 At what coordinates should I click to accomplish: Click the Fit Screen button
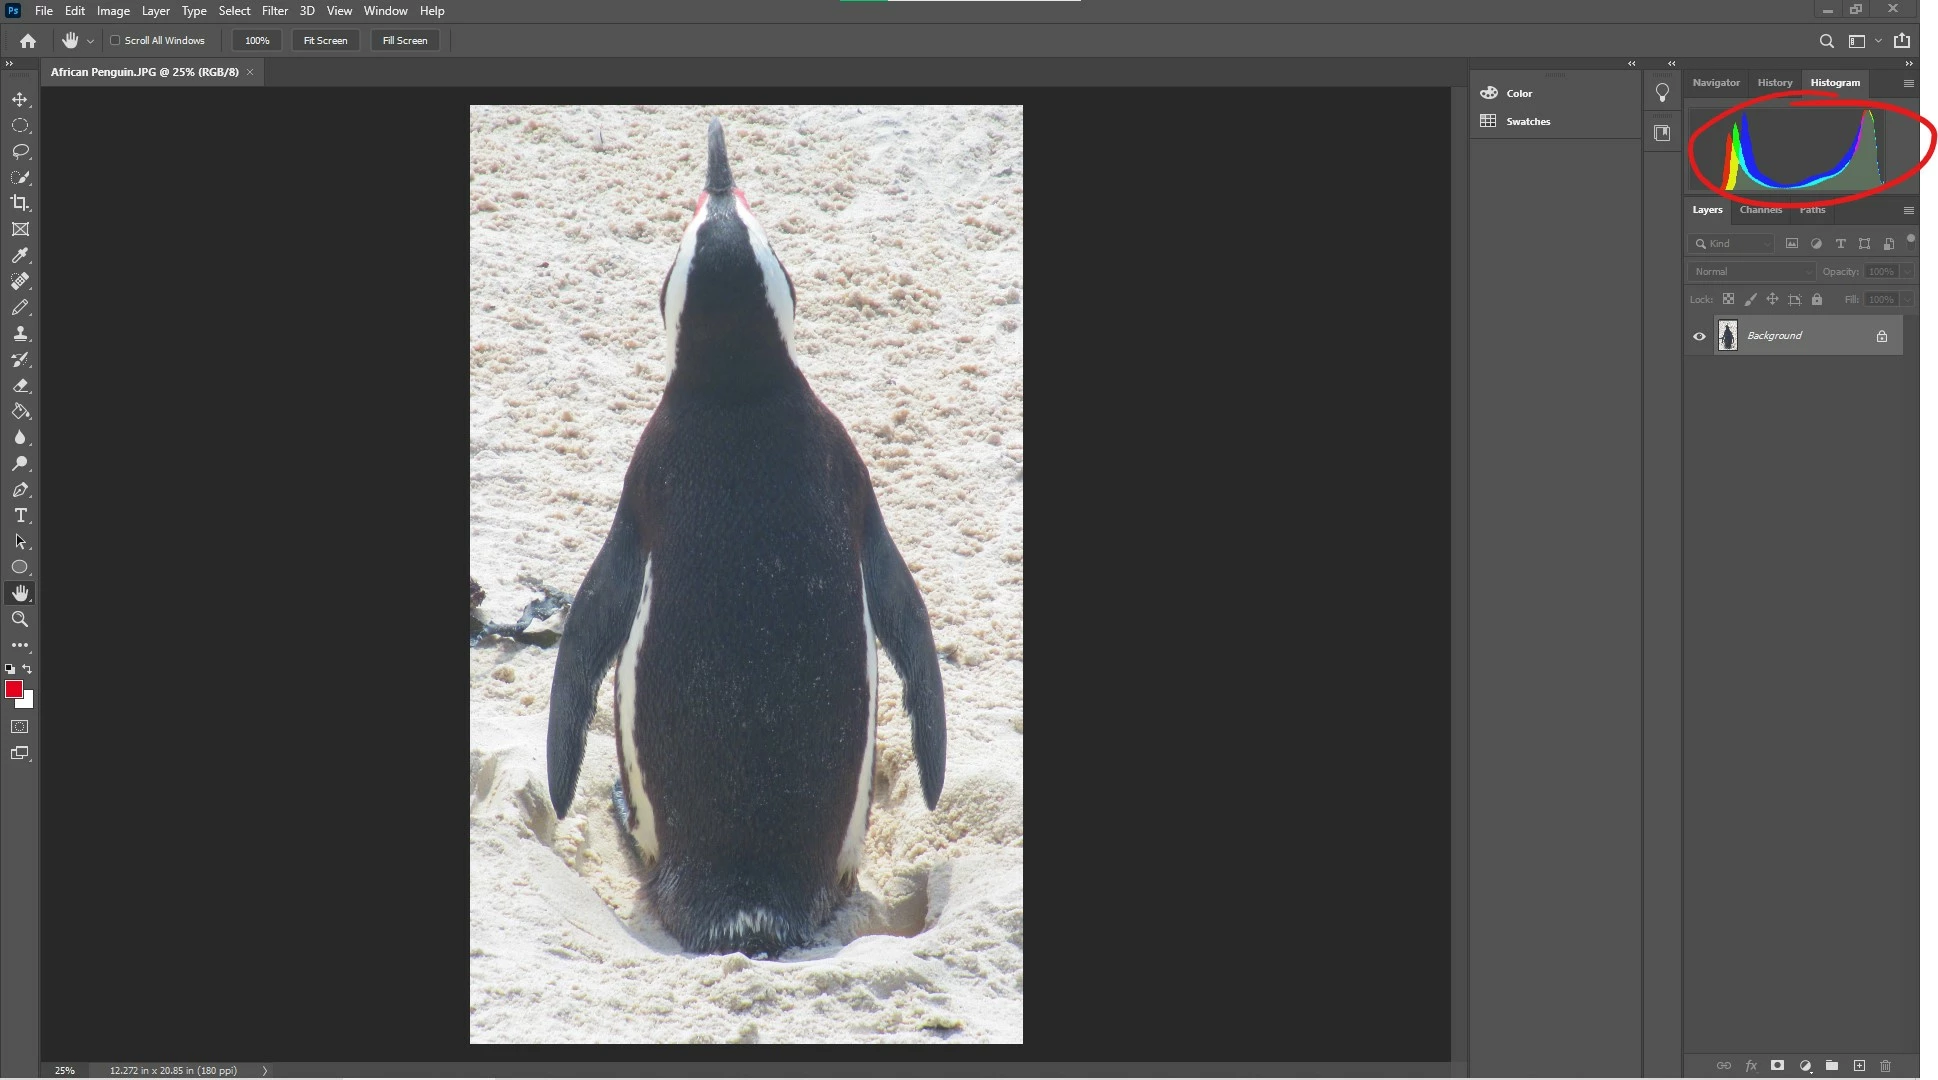[325, 41]
